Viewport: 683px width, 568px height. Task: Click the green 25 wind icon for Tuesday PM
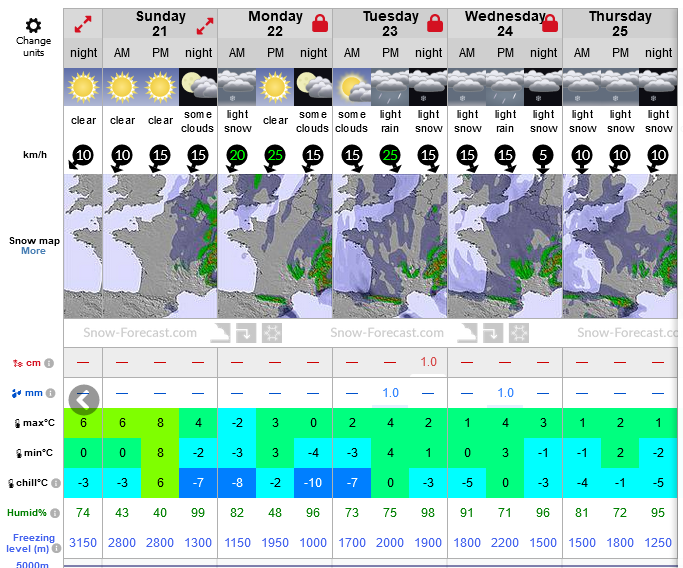389,157
